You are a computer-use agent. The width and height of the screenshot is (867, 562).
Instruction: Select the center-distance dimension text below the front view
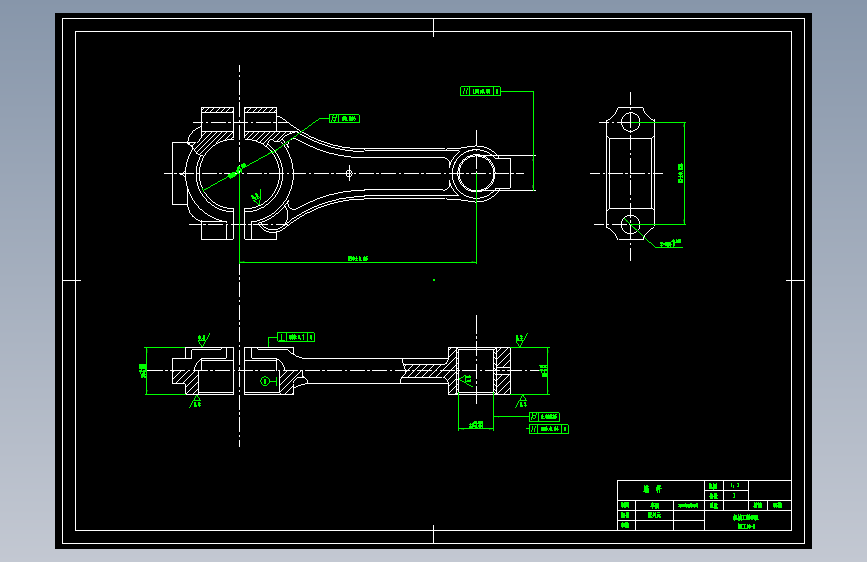[358, 258]
